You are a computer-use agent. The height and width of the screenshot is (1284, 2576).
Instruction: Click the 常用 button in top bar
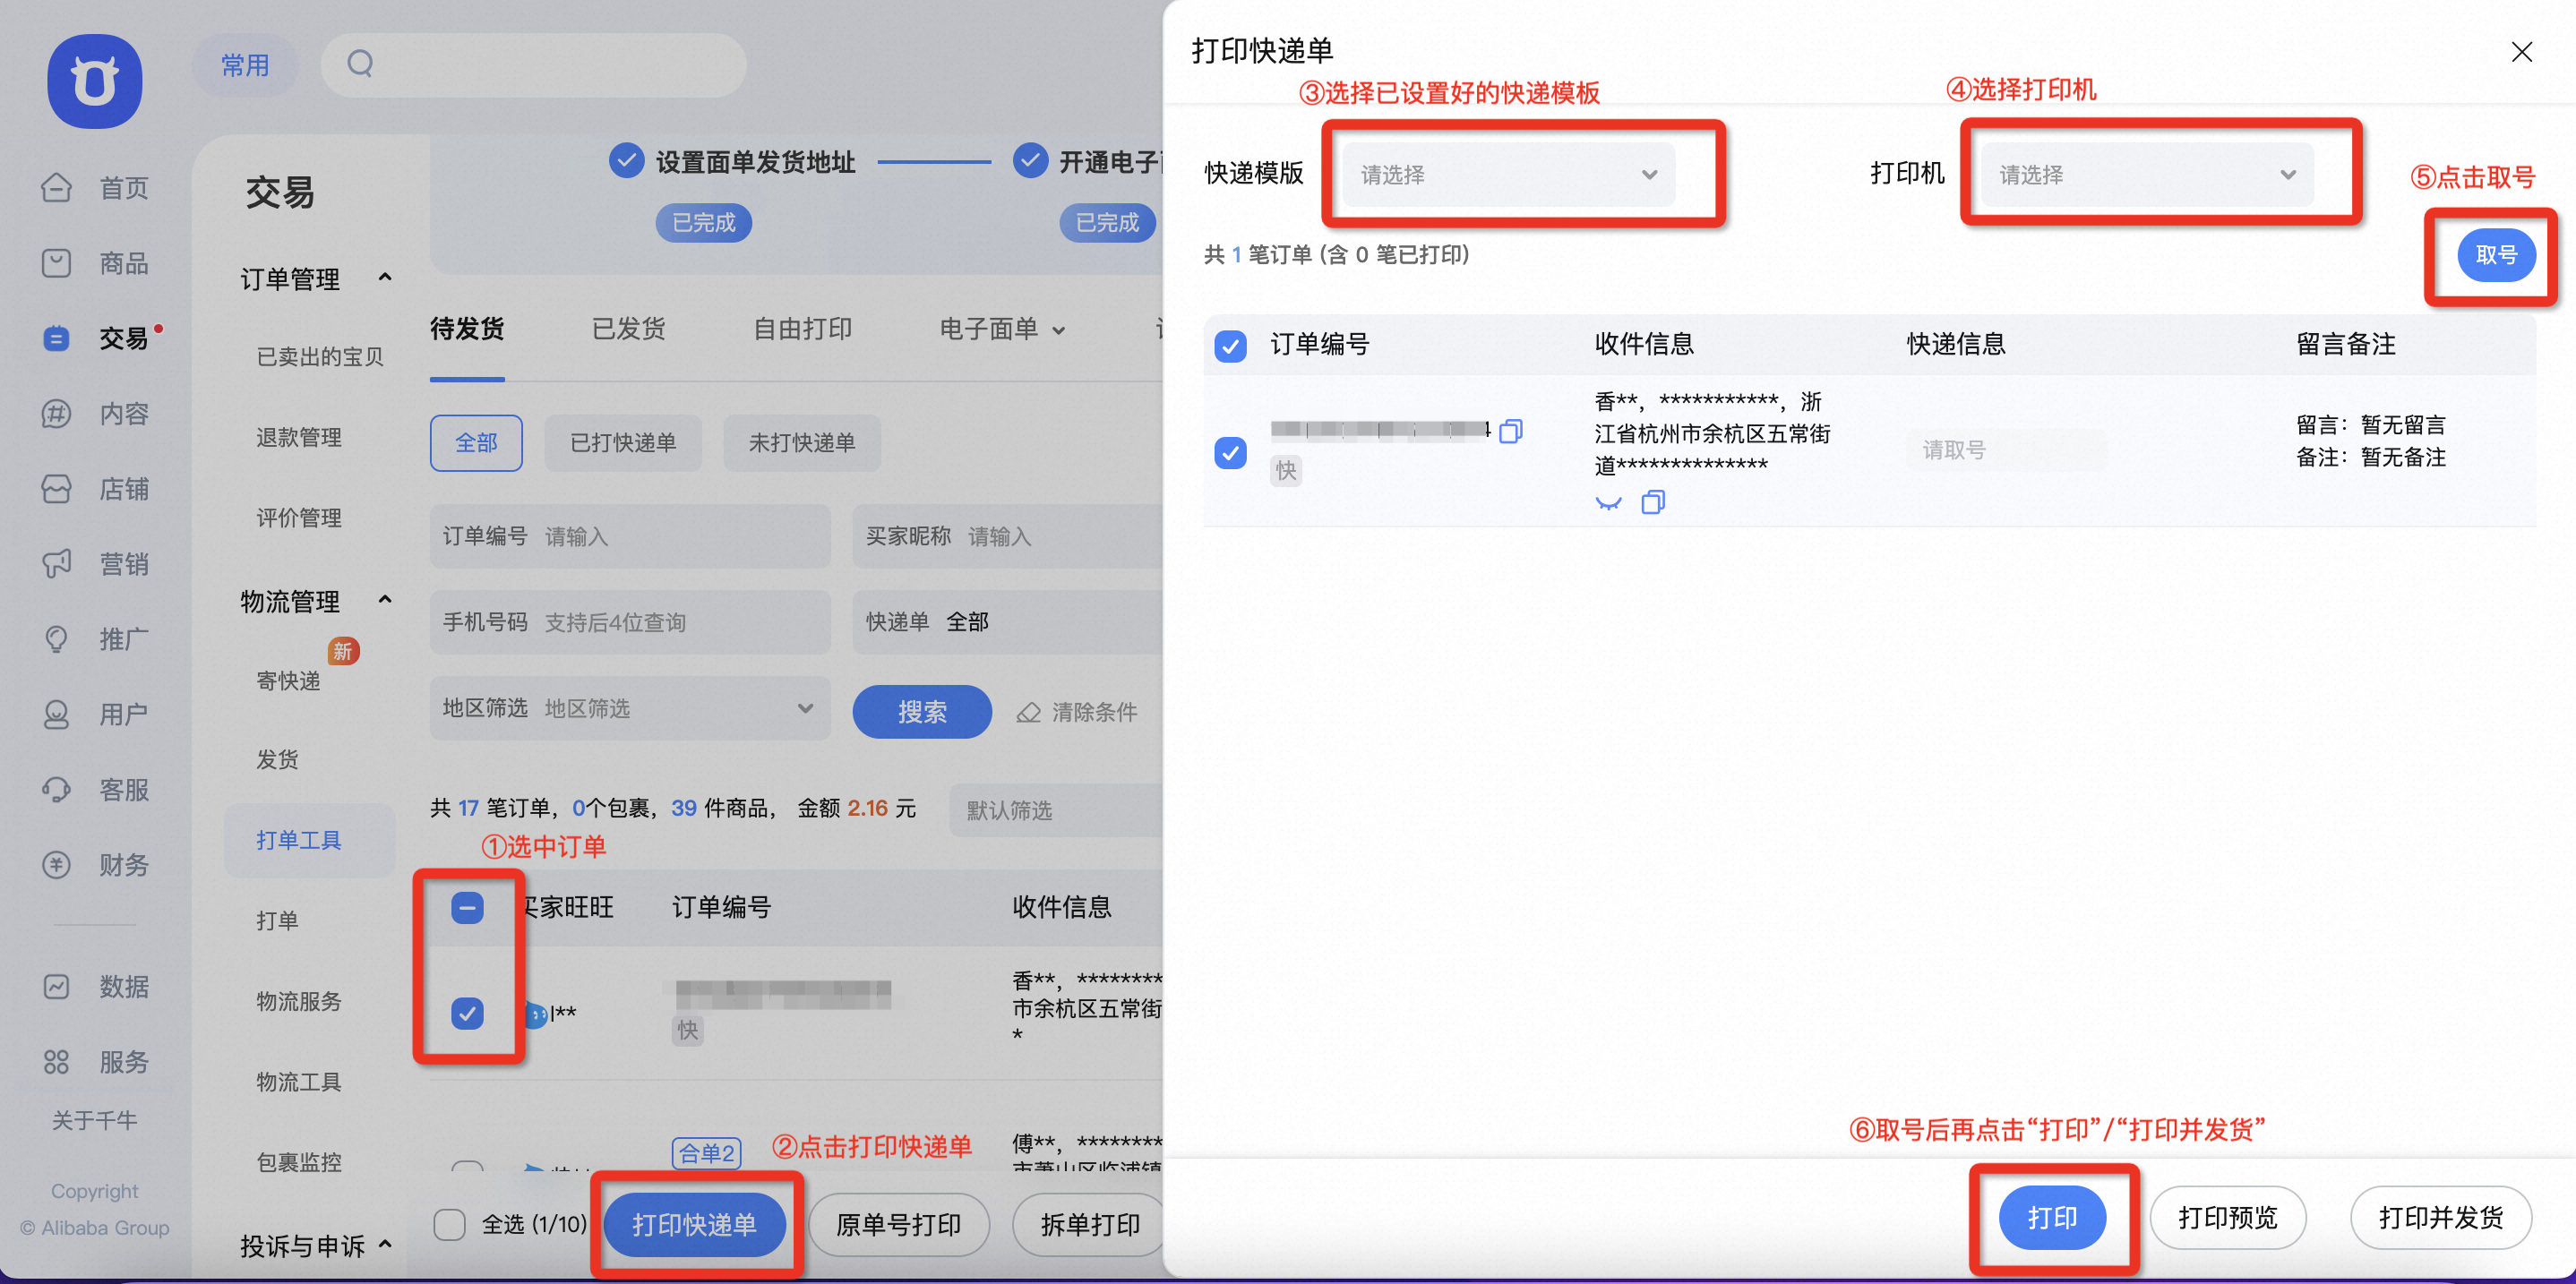point(245,65)
